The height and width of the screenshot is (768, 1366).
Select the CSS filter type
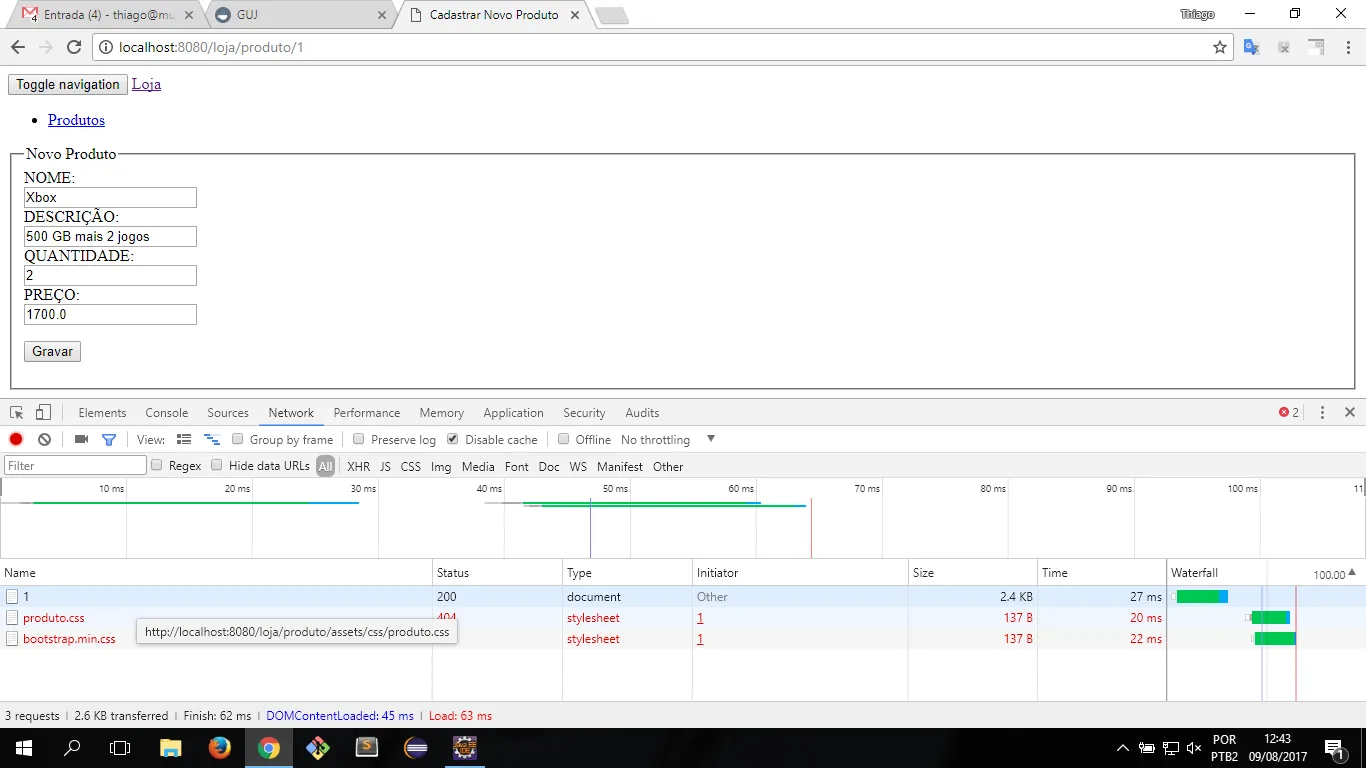click(x=411, y=466)
